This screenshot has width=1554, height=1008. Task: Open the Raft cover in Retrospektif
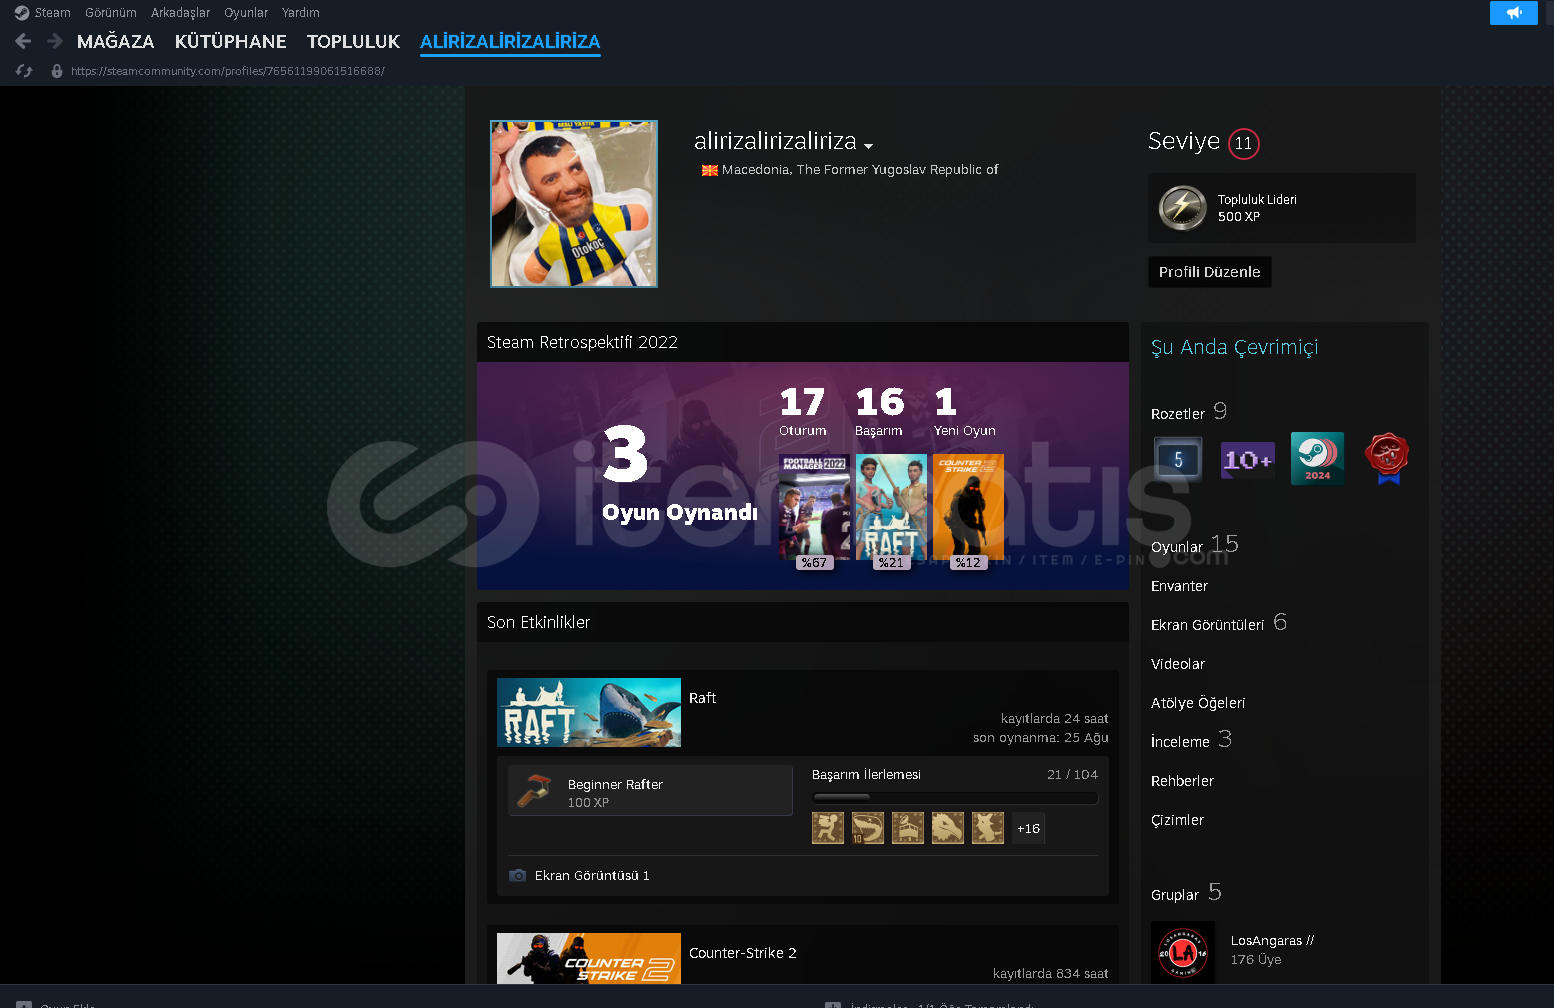coord(891,506)
